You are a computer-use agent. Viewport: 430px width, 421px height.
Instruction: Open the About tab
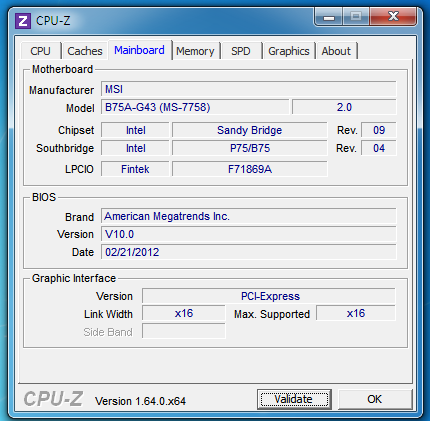336,51
